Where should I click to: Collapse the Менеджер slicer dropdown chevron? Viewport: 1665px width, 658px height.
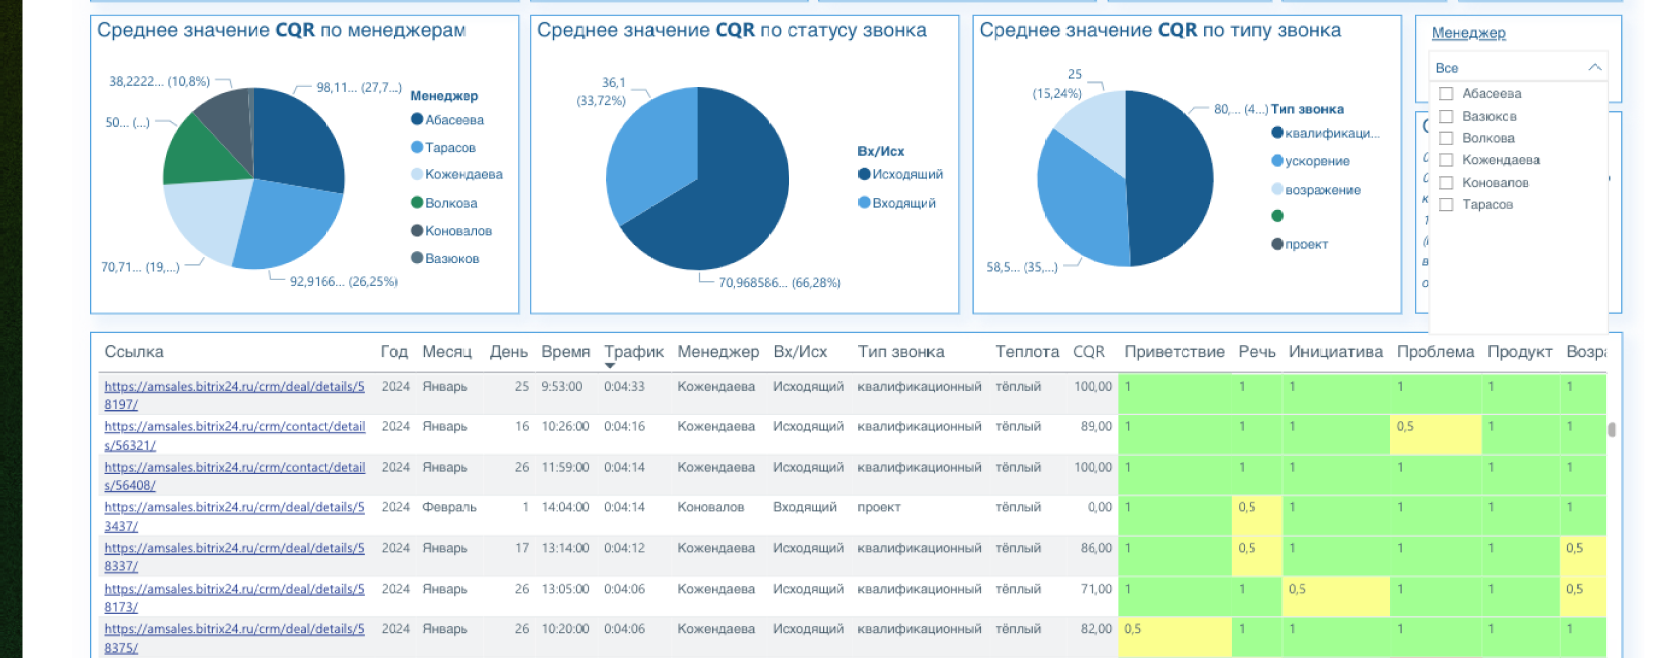[x=1594, y=68]
